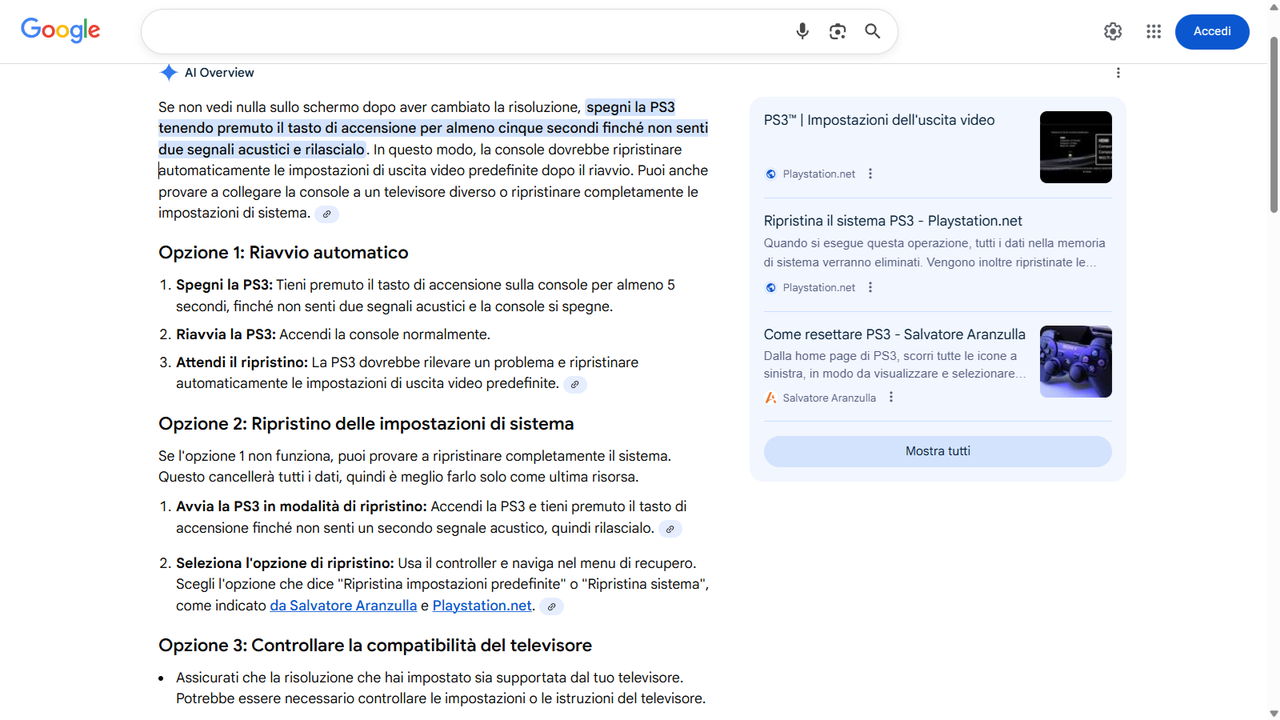Click source link chip after 'impostazioni di sistema.'
1280x720 pixels.
click(327, 214)
